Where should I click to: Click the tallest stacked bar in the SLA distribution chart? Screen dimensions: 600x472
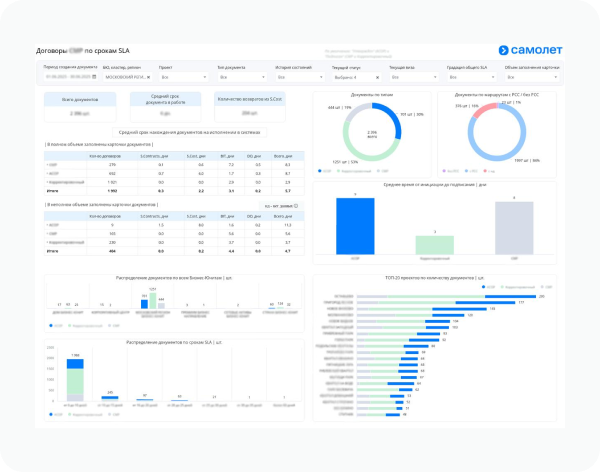[75, 380]
